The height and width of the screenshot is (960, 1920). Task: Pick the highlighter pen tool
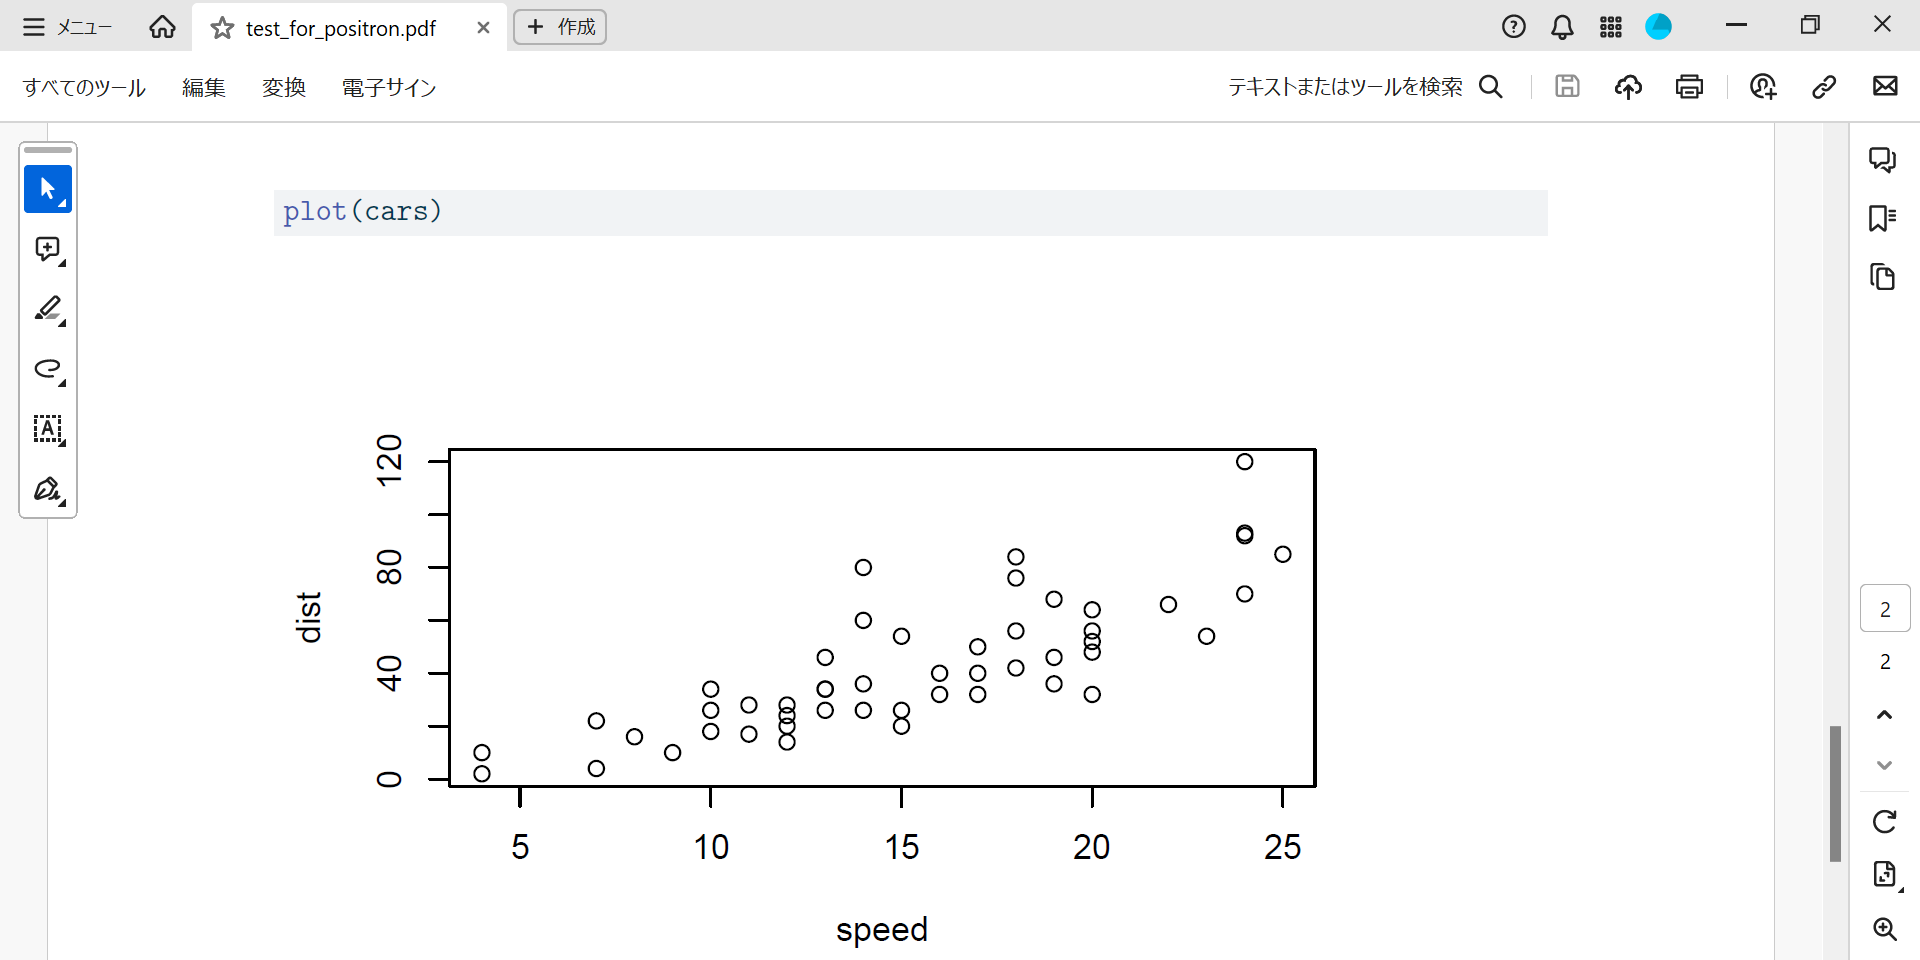click(47, 309)
